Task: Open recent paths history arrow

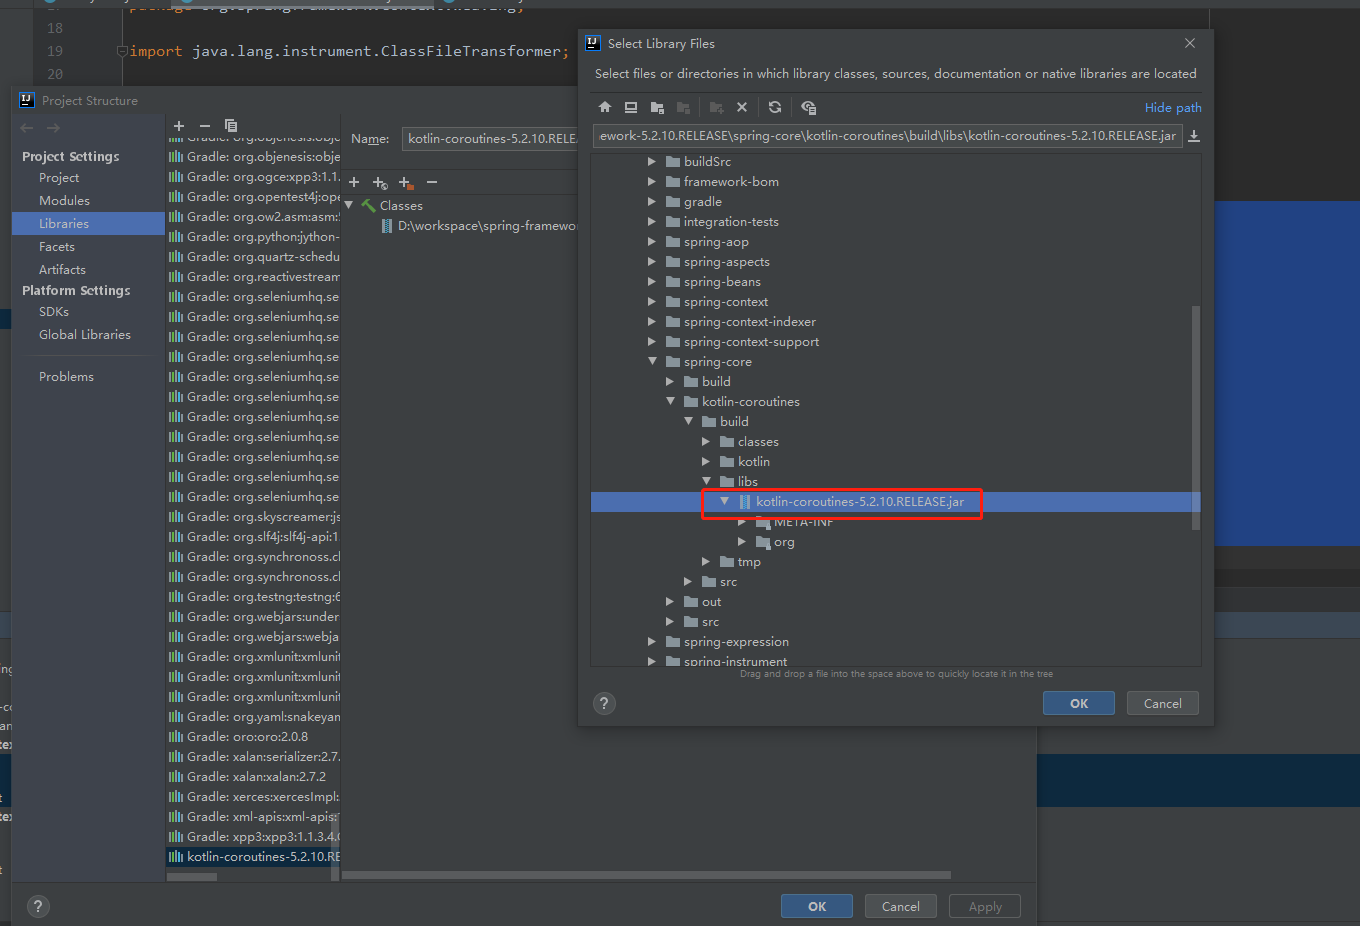Action: click(1194, 136)
